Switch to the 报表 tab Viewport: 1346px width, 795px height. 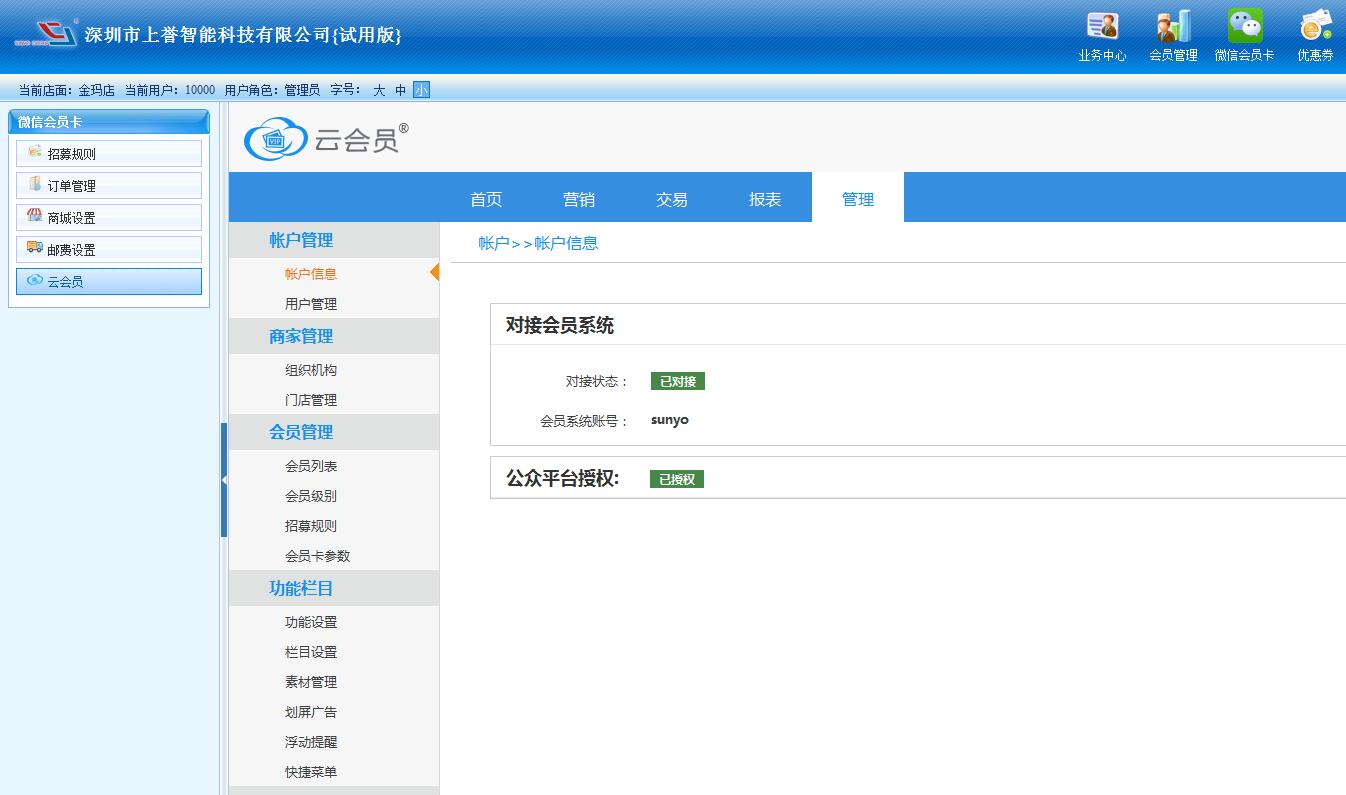pos(765,199)
